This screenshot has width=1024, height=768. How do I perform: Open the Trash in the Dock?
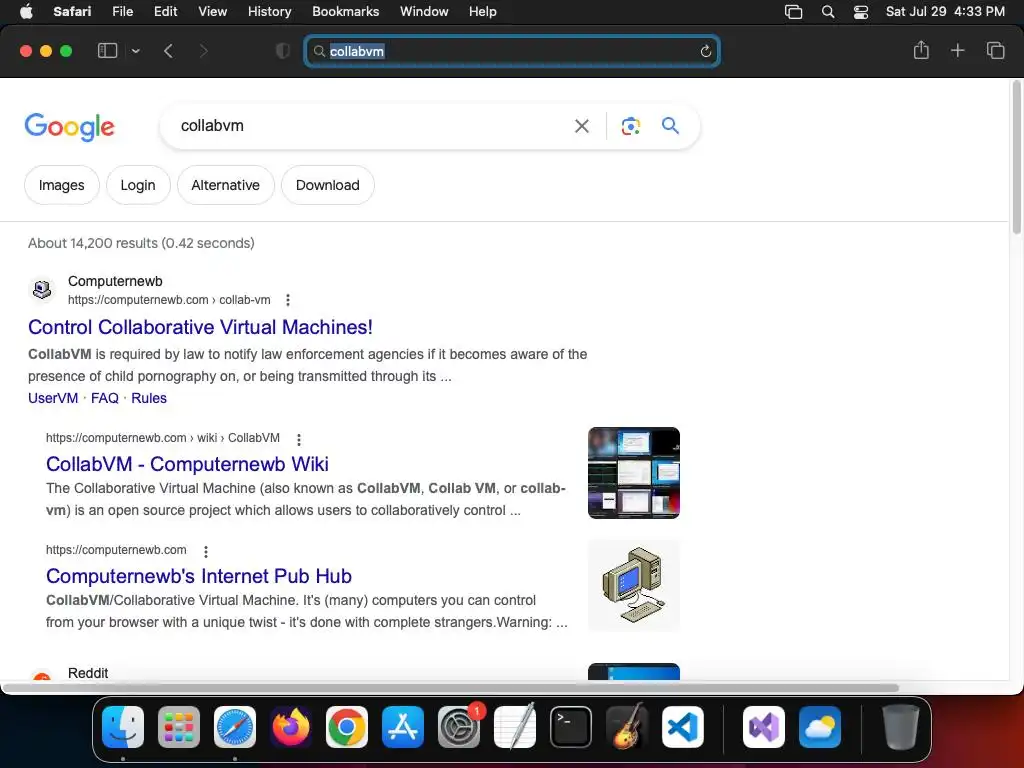901,727
